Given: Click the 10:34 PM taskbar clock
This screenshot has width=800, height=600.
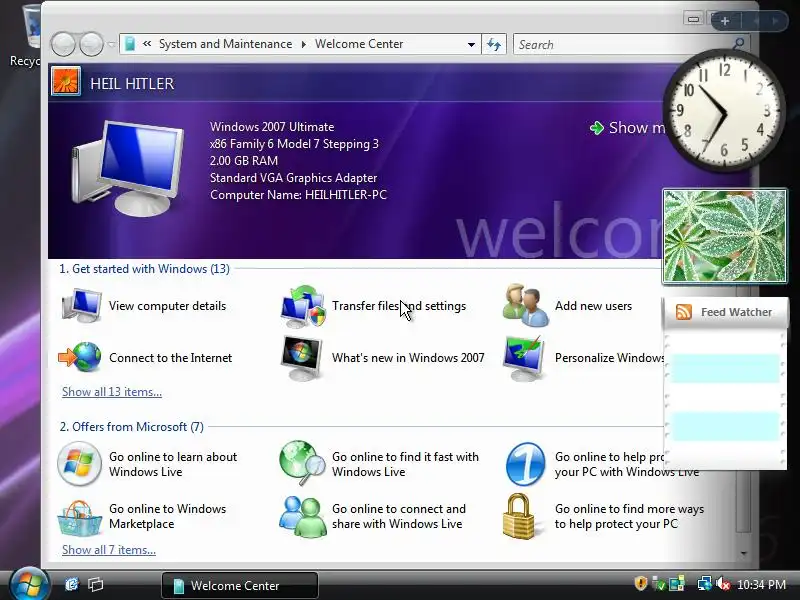Looking at the screenshot, I should pyautogui.click(x=761, y=584).
